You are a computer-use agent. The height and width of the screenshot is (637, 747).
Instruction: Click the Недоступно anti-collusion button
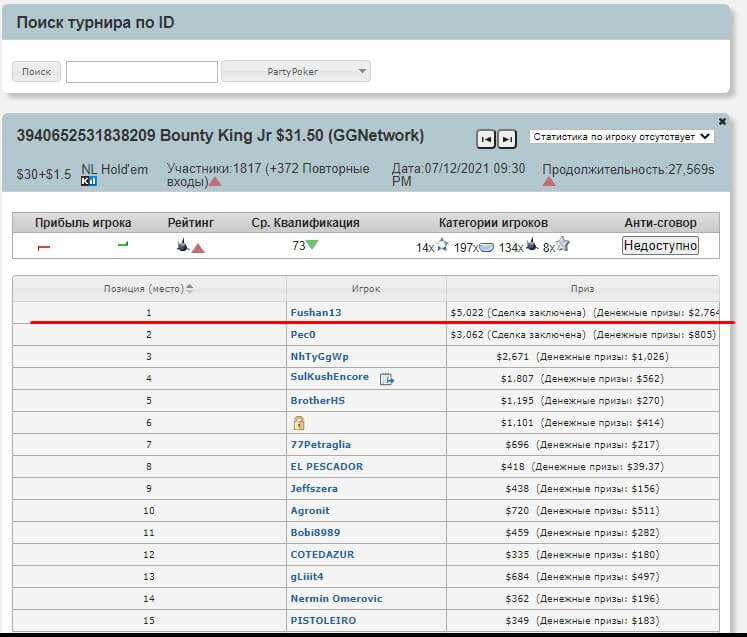pos(660,246)
